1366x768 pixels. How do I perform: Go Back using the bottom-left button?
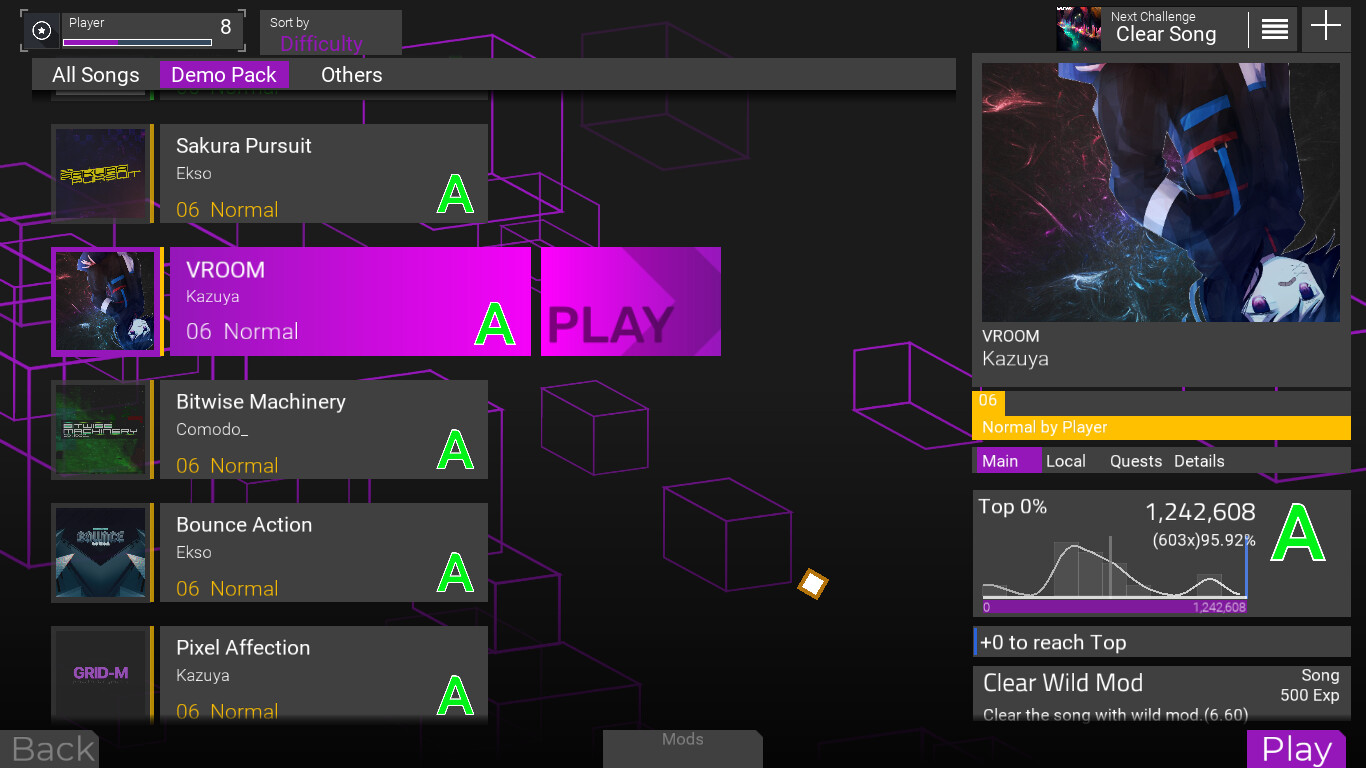(x=50, y=748)
